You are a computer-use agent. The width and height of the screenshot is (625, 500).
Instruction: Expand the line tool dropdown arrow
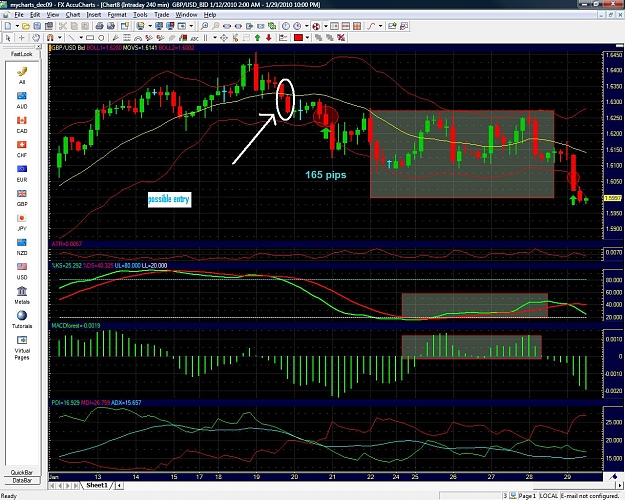81,38
